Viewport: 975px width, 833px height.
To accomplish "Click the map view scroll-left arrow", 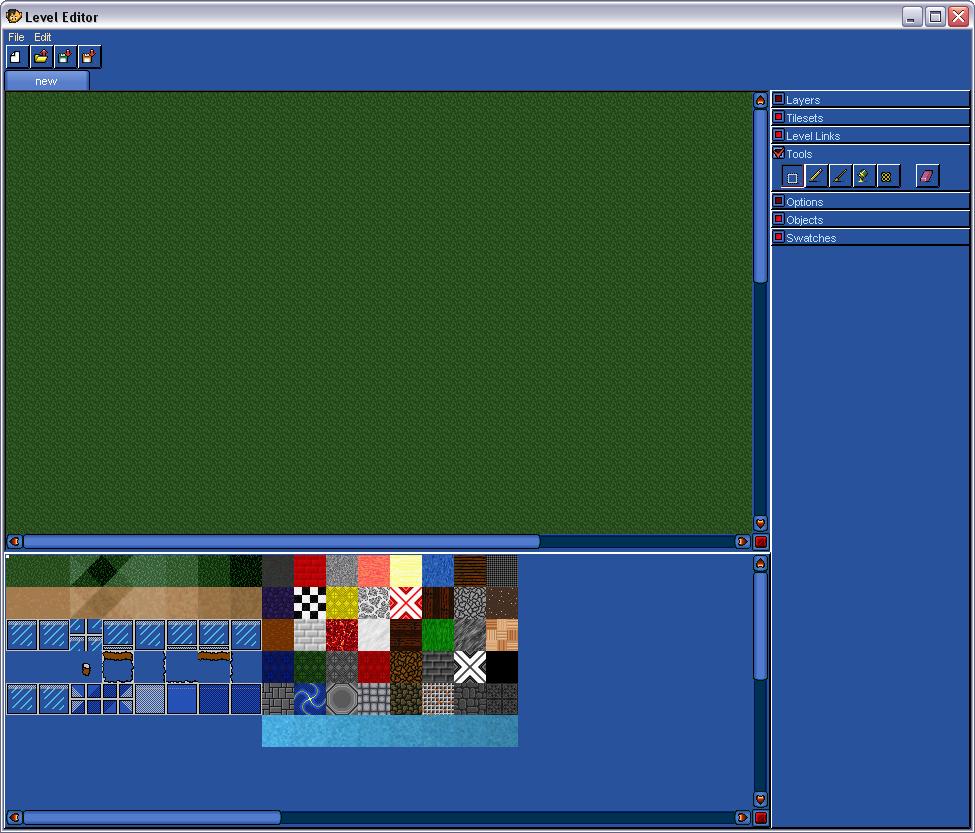I will pyautogui.click(x=15, y=541).
